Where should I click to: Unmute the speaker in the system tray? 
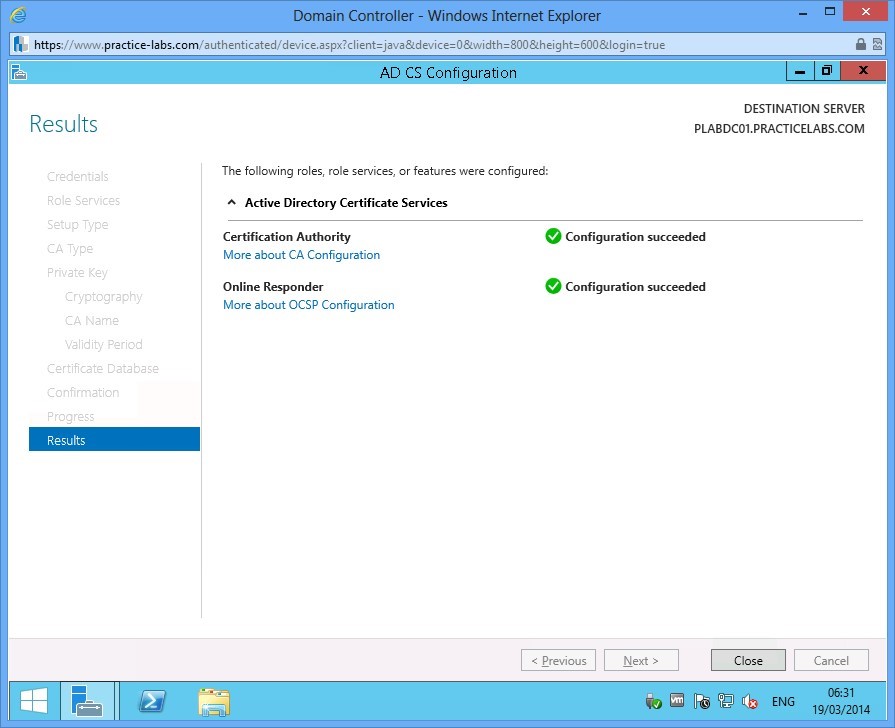pyautogui.click(x=750, y=701)
